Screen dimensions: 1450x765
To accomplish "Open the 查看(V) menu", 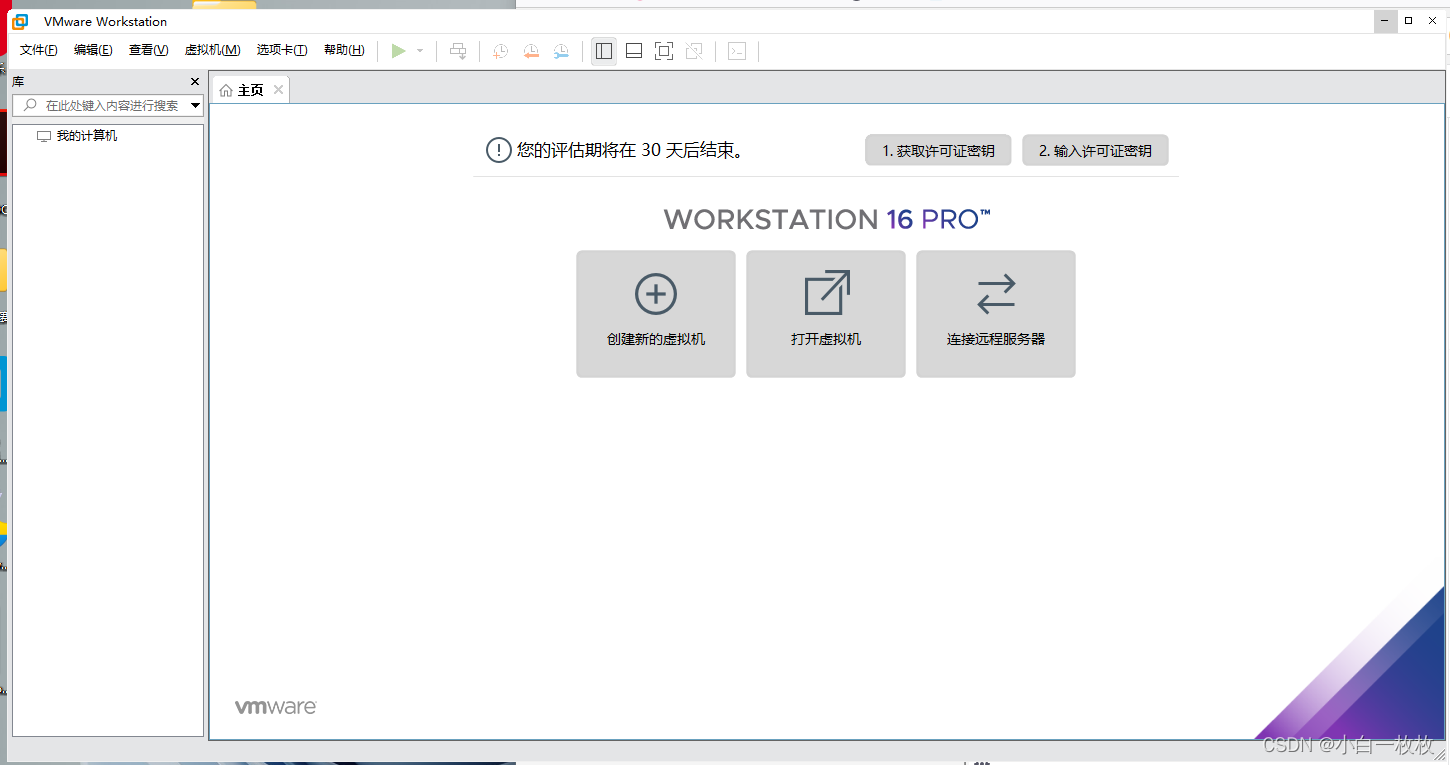I will [x=148, y=50].
